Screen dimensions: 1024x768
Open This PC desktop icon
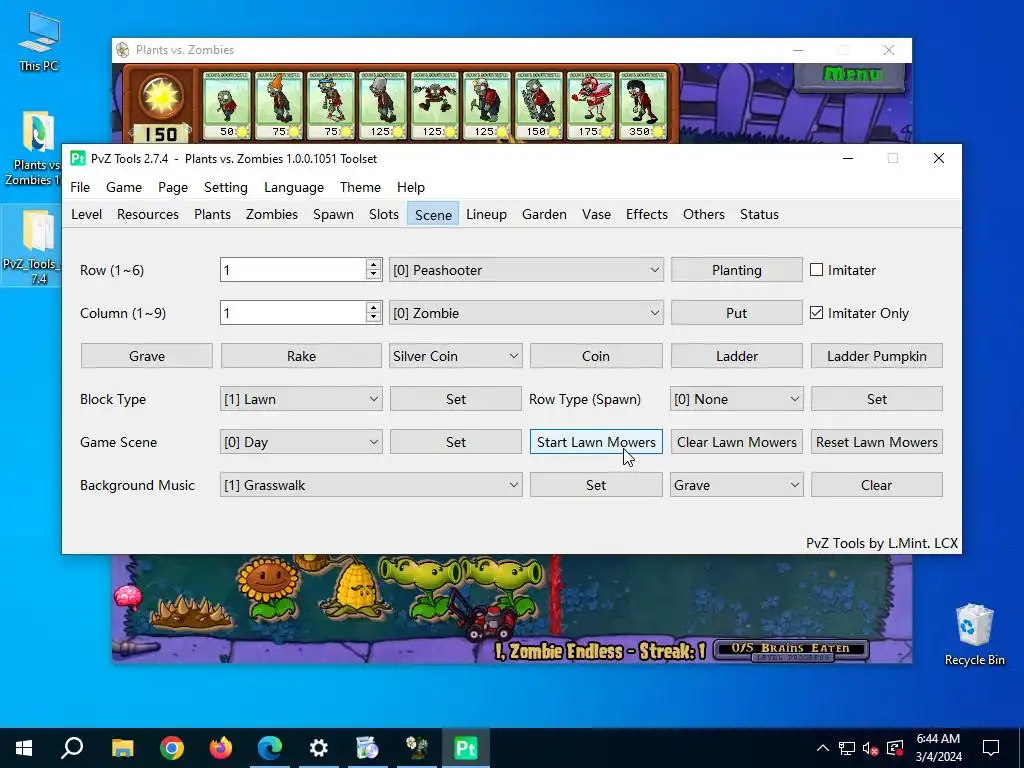39,42
